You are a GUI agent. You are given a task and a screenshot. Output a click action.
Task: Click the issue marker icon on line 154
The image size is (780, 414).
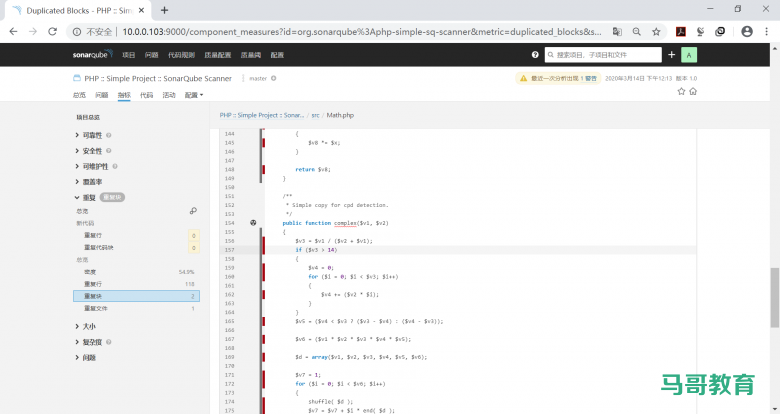coord(253,222)
